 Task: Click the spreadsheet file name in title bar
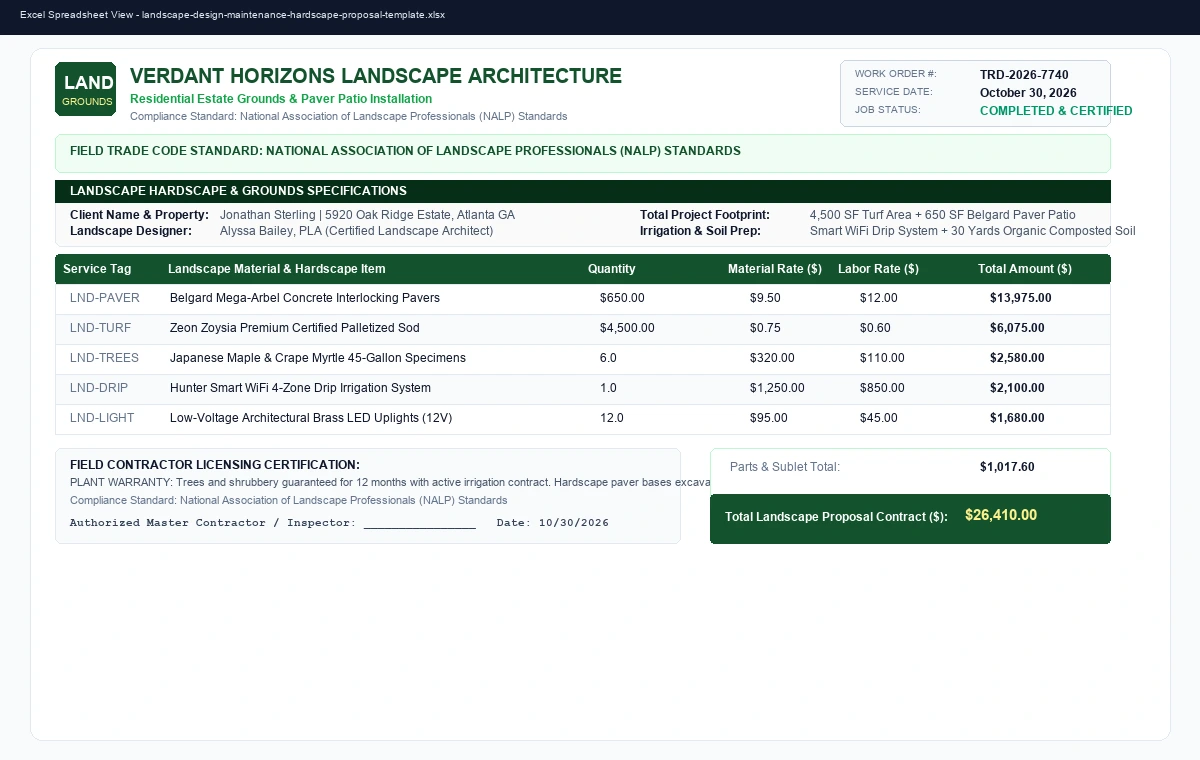pyautogui.click(x=293, y=15)
